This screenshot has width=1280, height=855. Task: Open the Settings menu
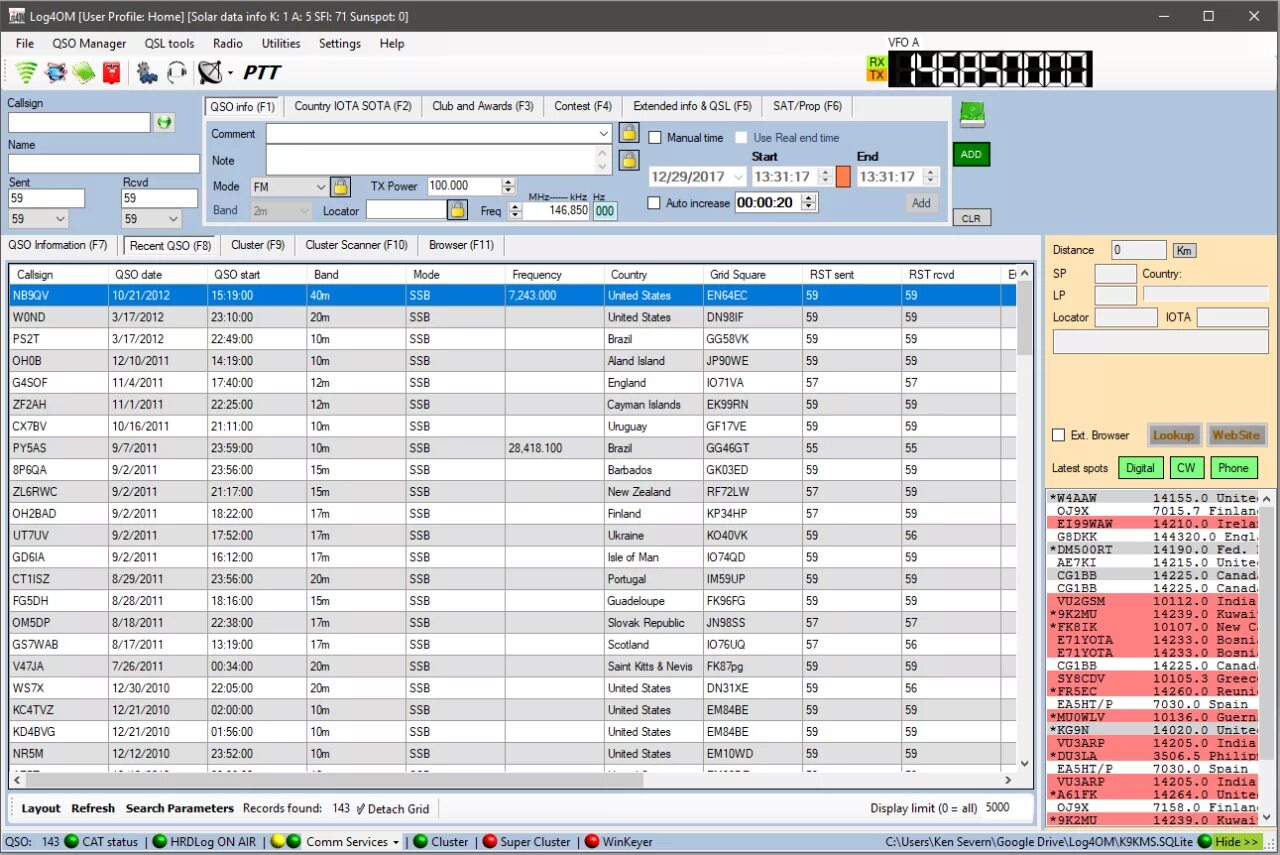tap(340, 43)
